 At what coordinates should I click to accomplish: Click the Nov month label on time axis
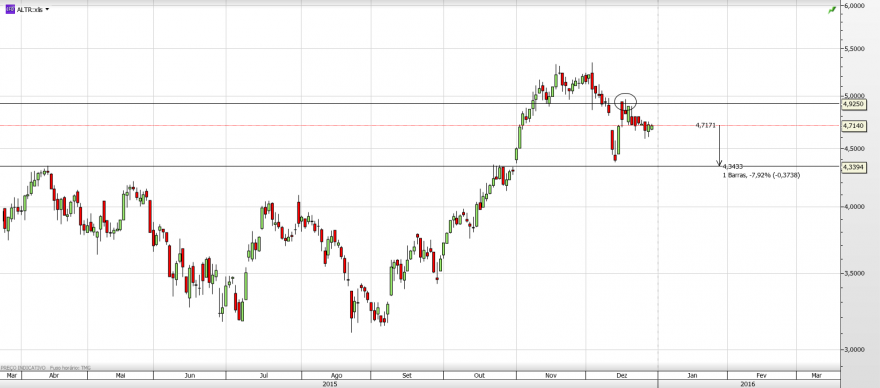click(551, 375)
